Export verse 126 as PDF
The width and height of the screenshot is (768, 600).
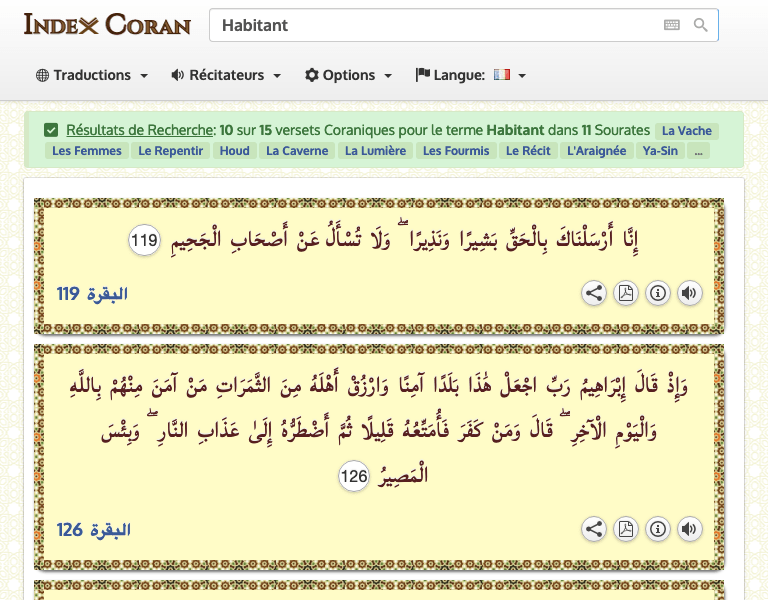coord(625,529)
